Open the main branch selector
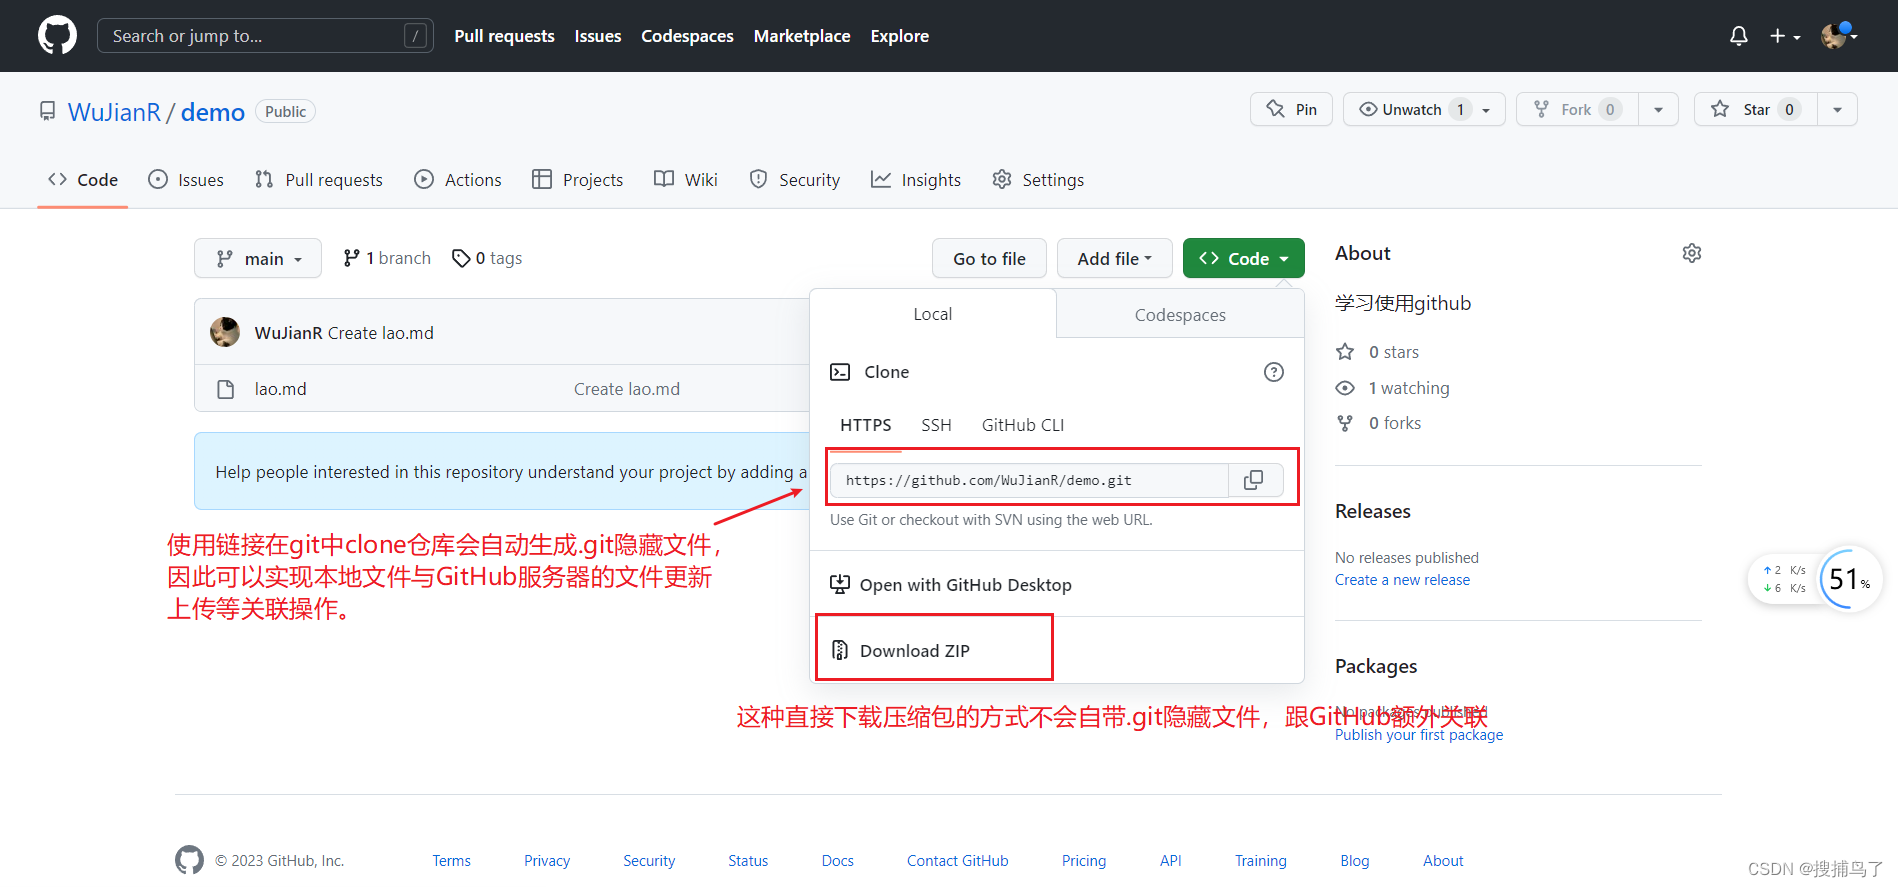1898x887 pixels. (x=258, y=258)
